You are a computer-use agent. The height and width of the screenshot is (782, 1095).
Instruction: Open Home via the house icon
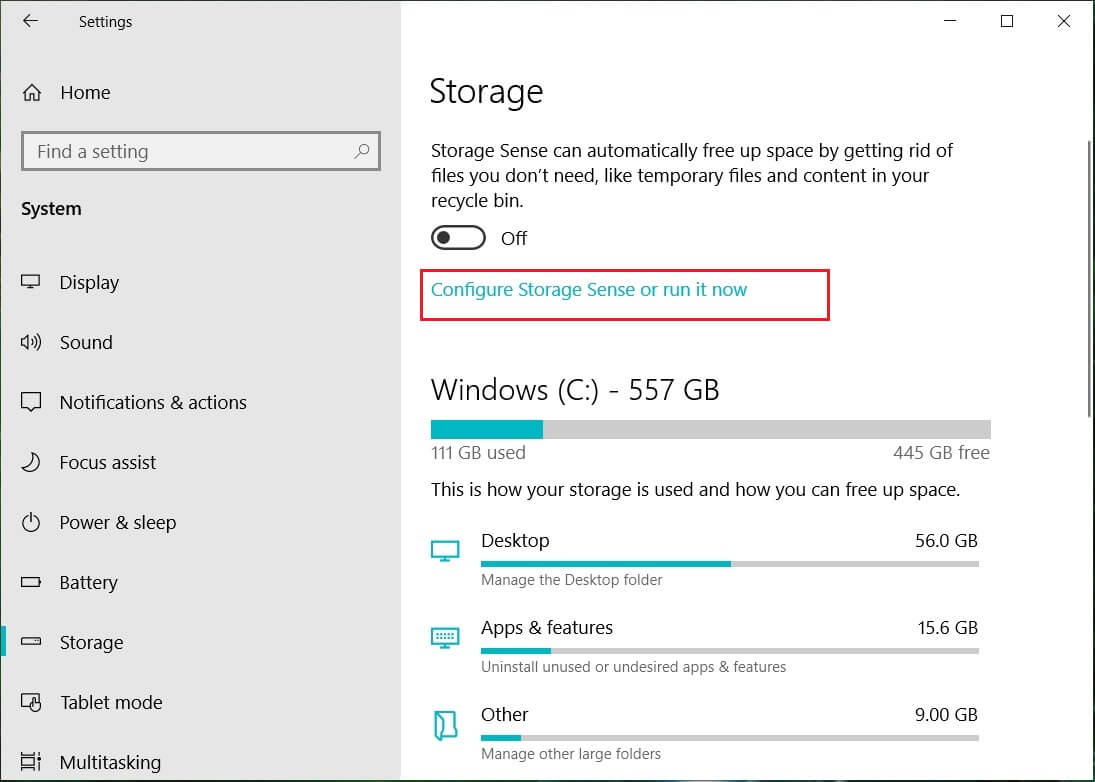coord(32,93)
